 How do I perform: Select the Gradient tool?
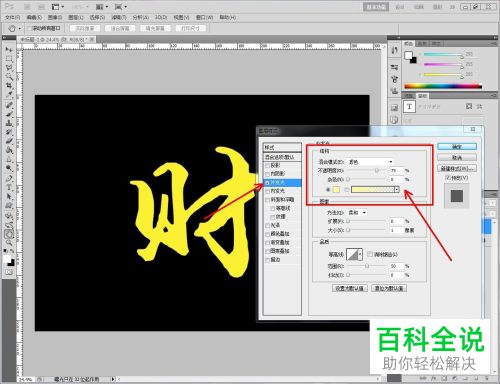pyautogui.click(x=9, y=150)
